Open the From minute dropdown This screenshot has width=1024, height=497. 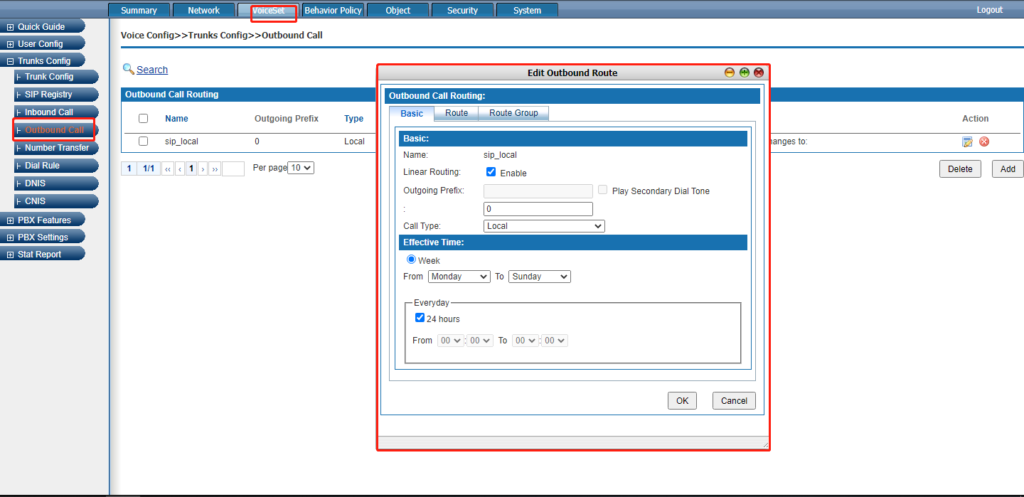click(x=480, y=340)
